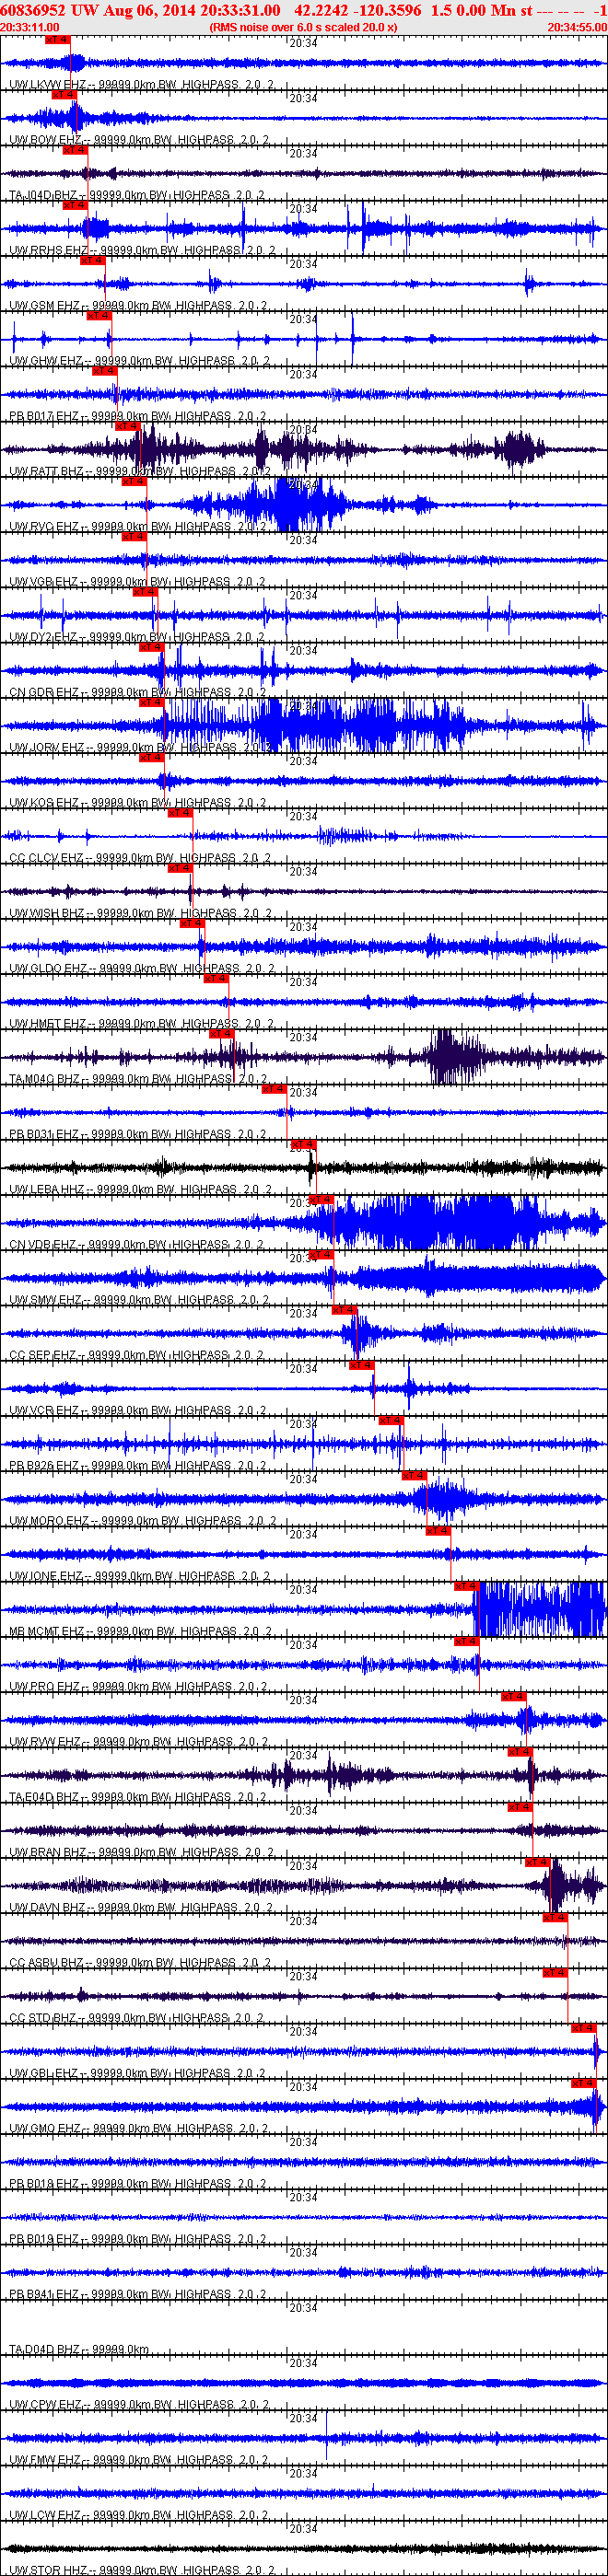Select the end time 20:34:55.00 label
Screen dimensions: 608x2576
tap(577, 27)
